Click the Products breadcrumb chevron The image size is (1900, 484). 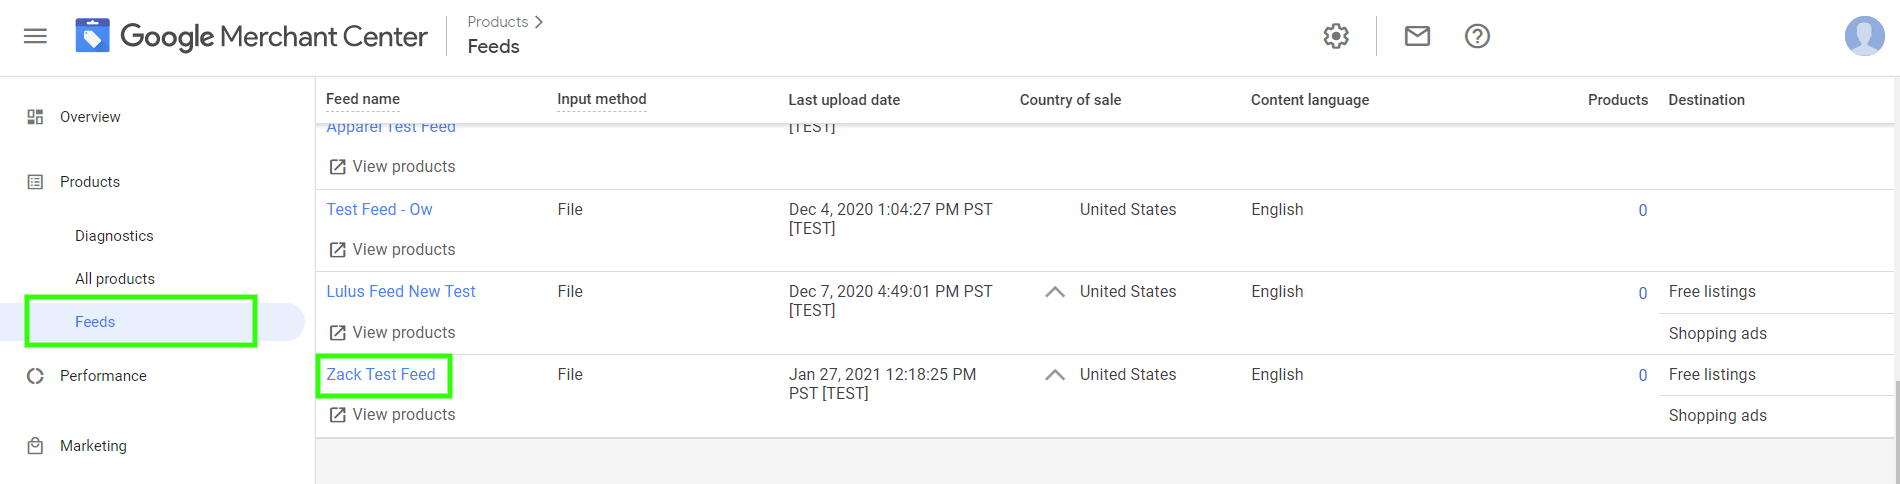[x=539, y=22]
